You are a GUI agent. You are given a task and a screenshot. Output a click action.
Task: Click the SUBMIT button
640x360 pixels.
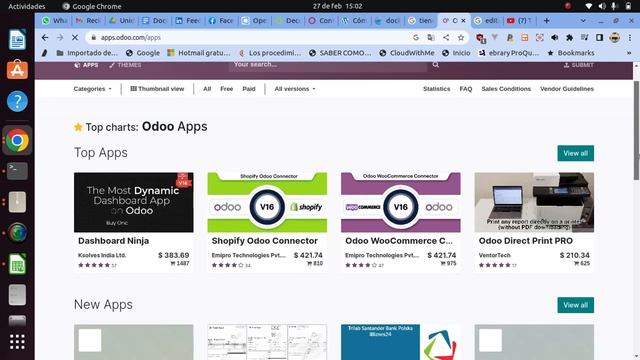click(579, 65)
